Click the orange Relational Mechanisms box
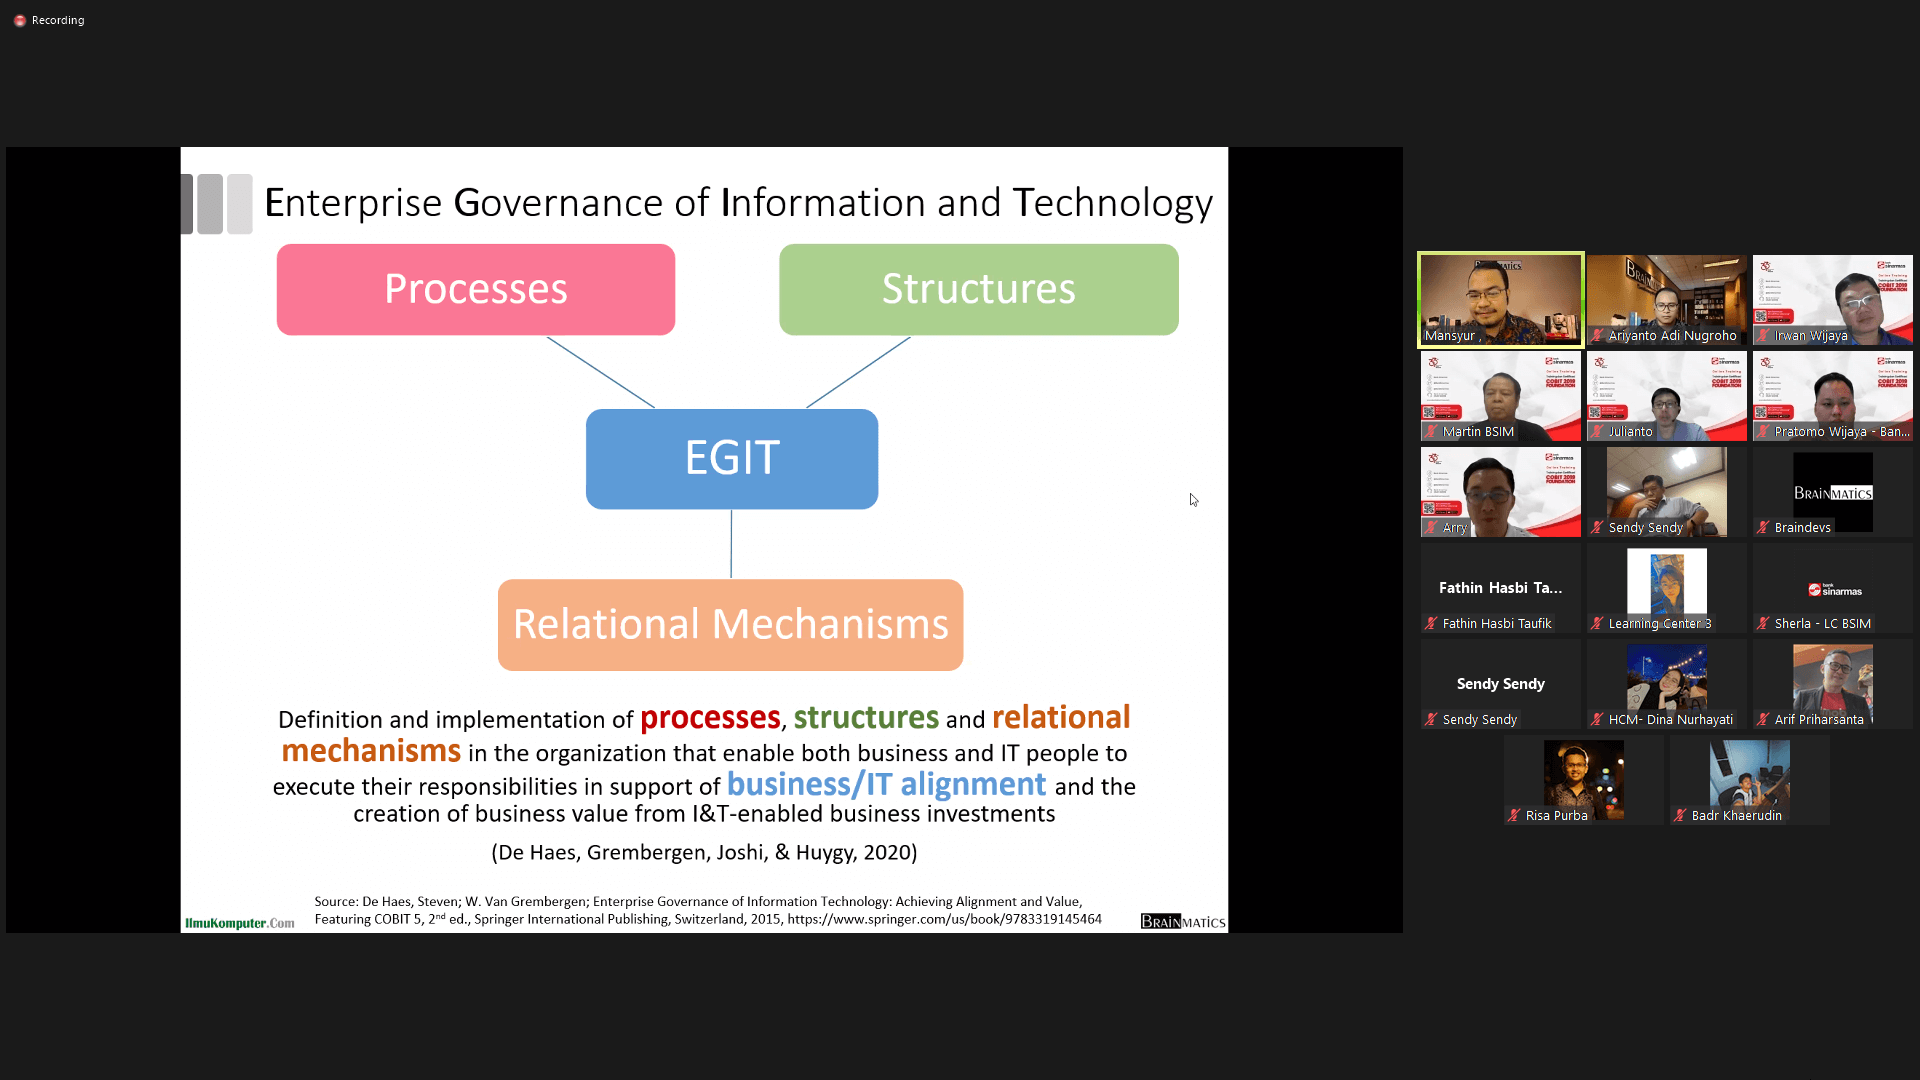 (x=730, y=624)
